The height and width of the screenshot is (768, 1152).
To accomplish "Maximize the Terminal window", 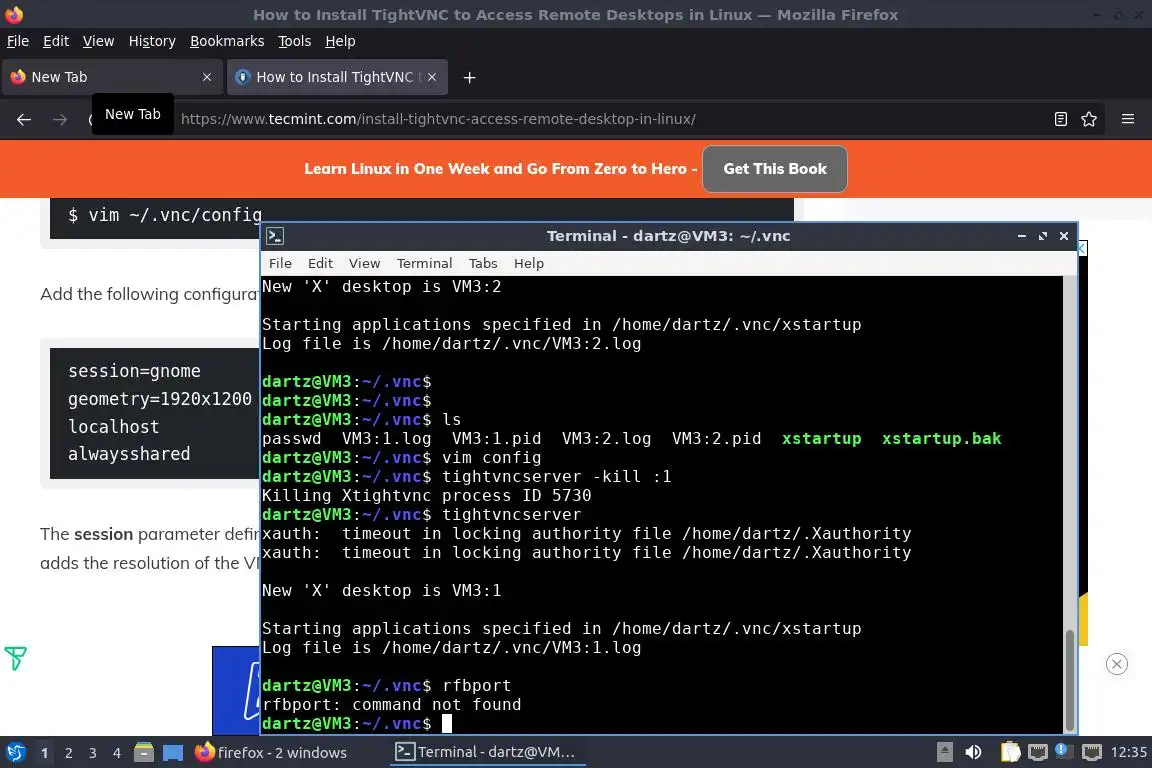I will coord(1043,236).
